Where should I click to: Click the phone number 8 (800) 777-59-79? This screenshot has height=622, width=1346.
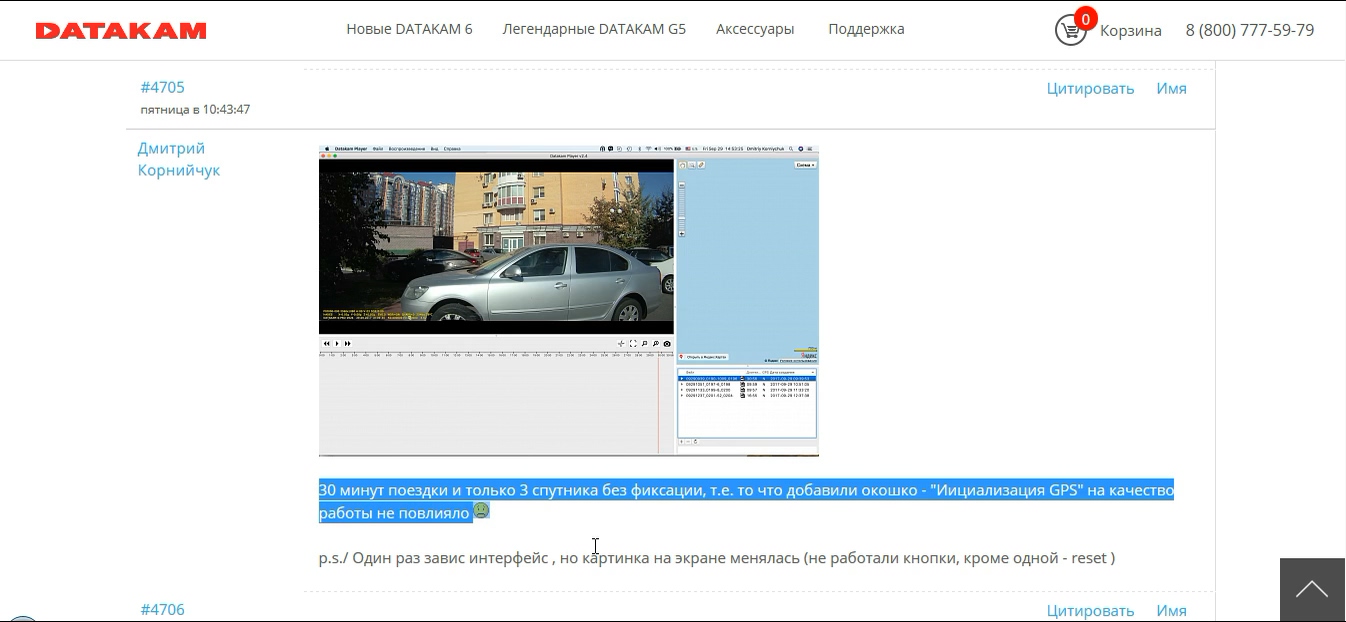click(x=1249, y=30)
